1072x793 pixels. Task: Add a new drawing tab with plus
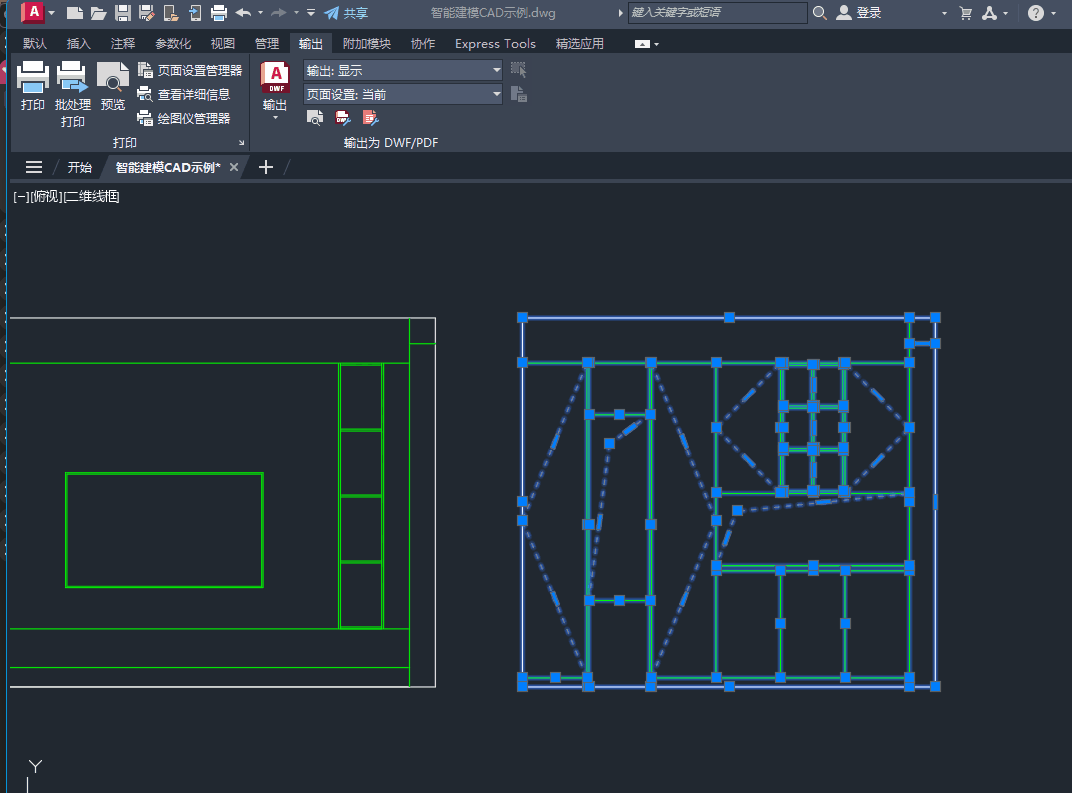tap(265, 167)
